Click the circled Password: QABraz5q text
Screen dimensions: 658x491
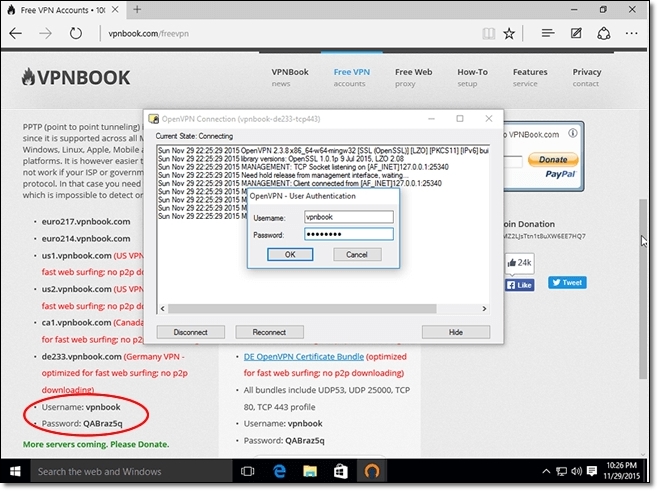(x=82, y=423)
